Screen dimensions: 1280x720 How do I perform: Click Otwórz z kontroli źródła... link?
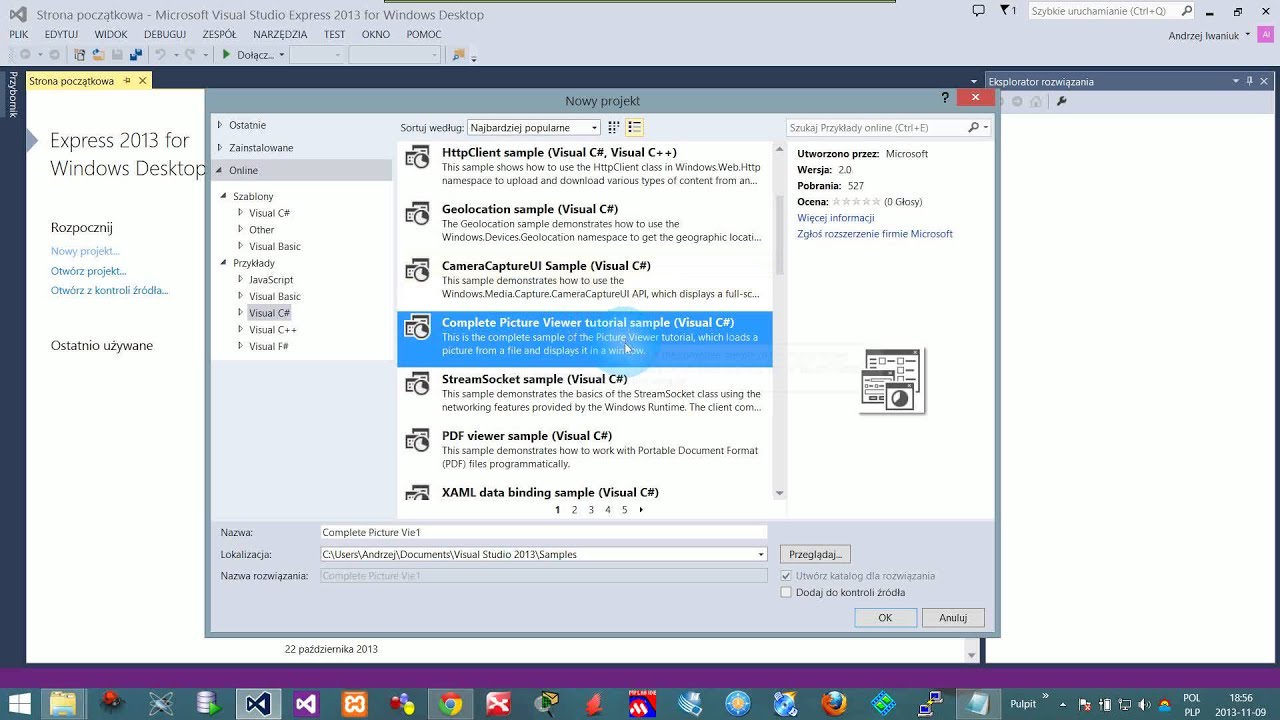pyautogui.click(x=110, y=291)
